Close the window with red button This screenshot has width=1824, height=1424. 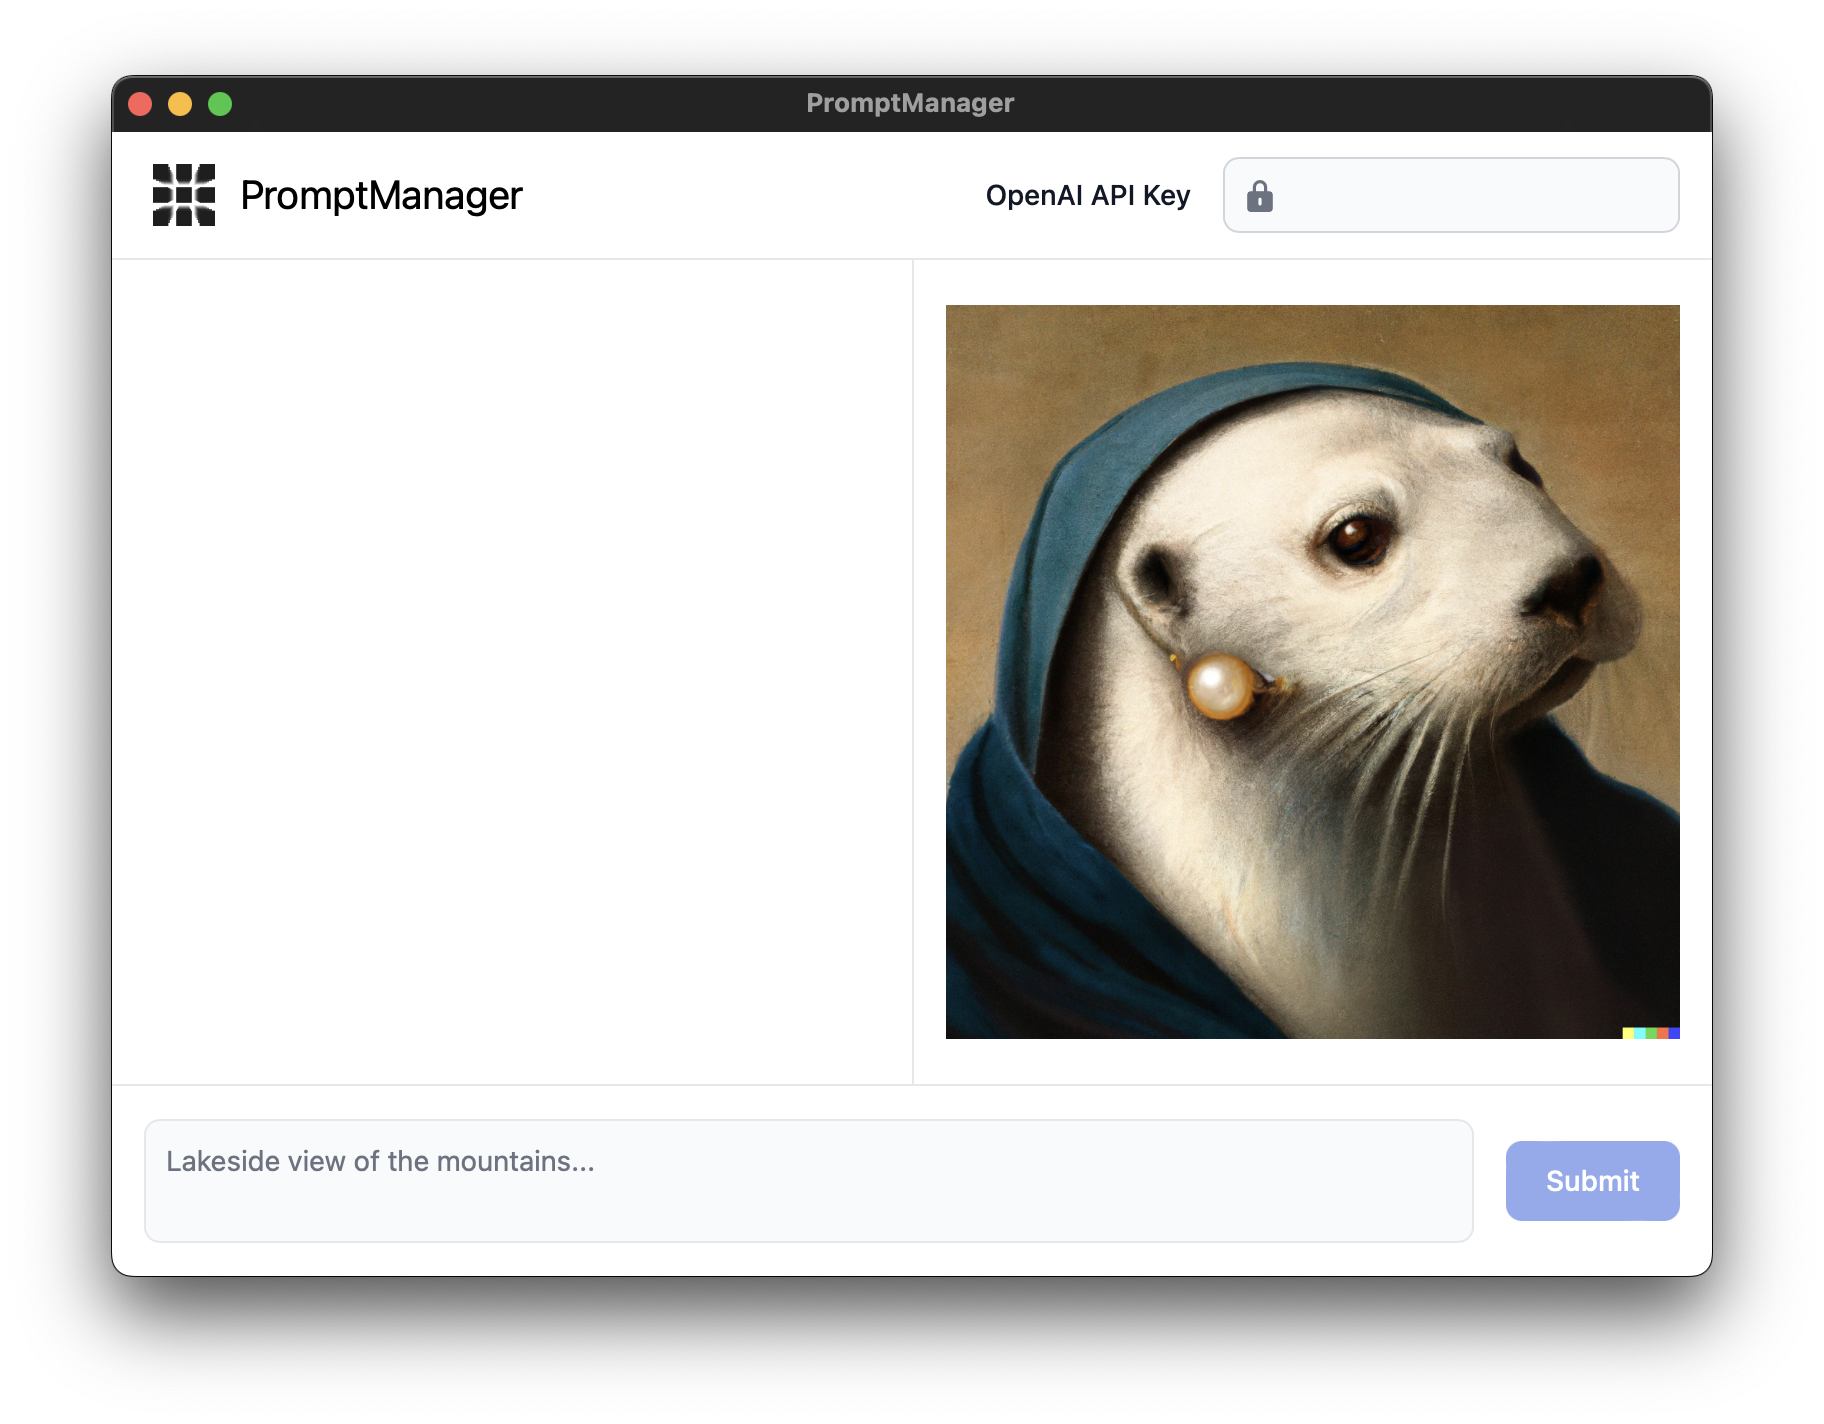[x=140, y=104]
